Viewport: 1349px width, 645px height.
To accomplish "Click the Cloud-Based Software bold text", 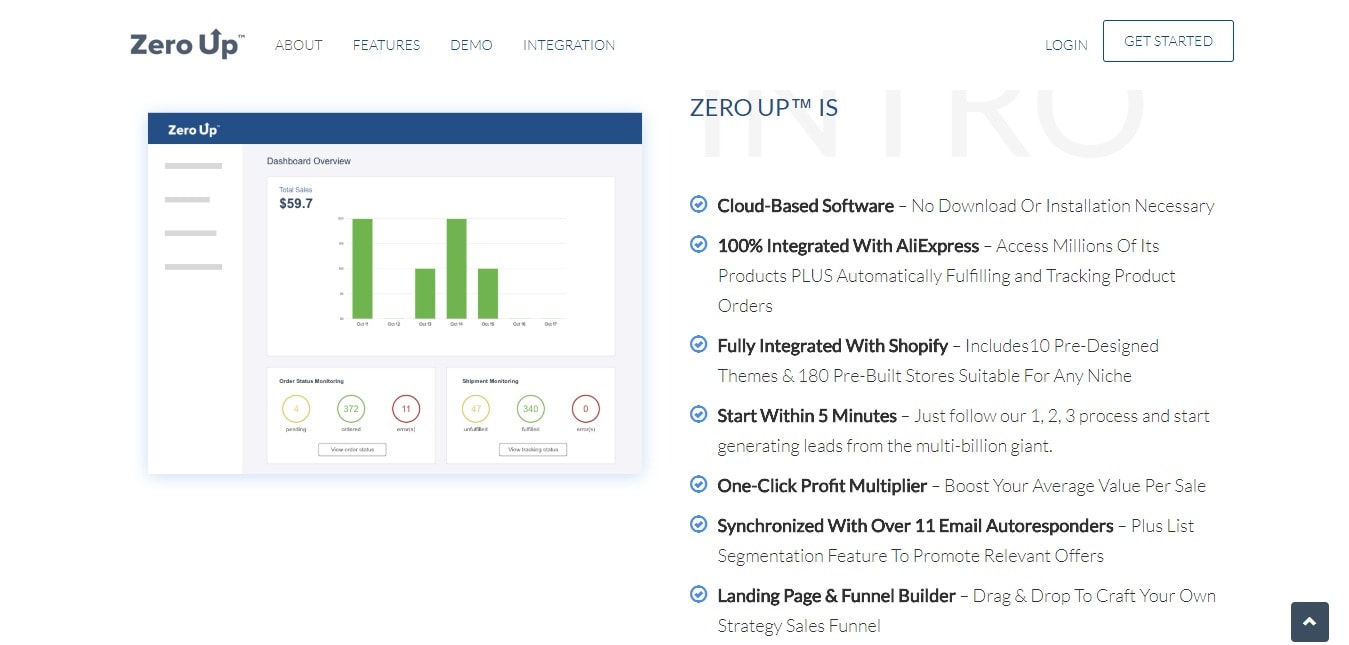I will pos(806,206).
